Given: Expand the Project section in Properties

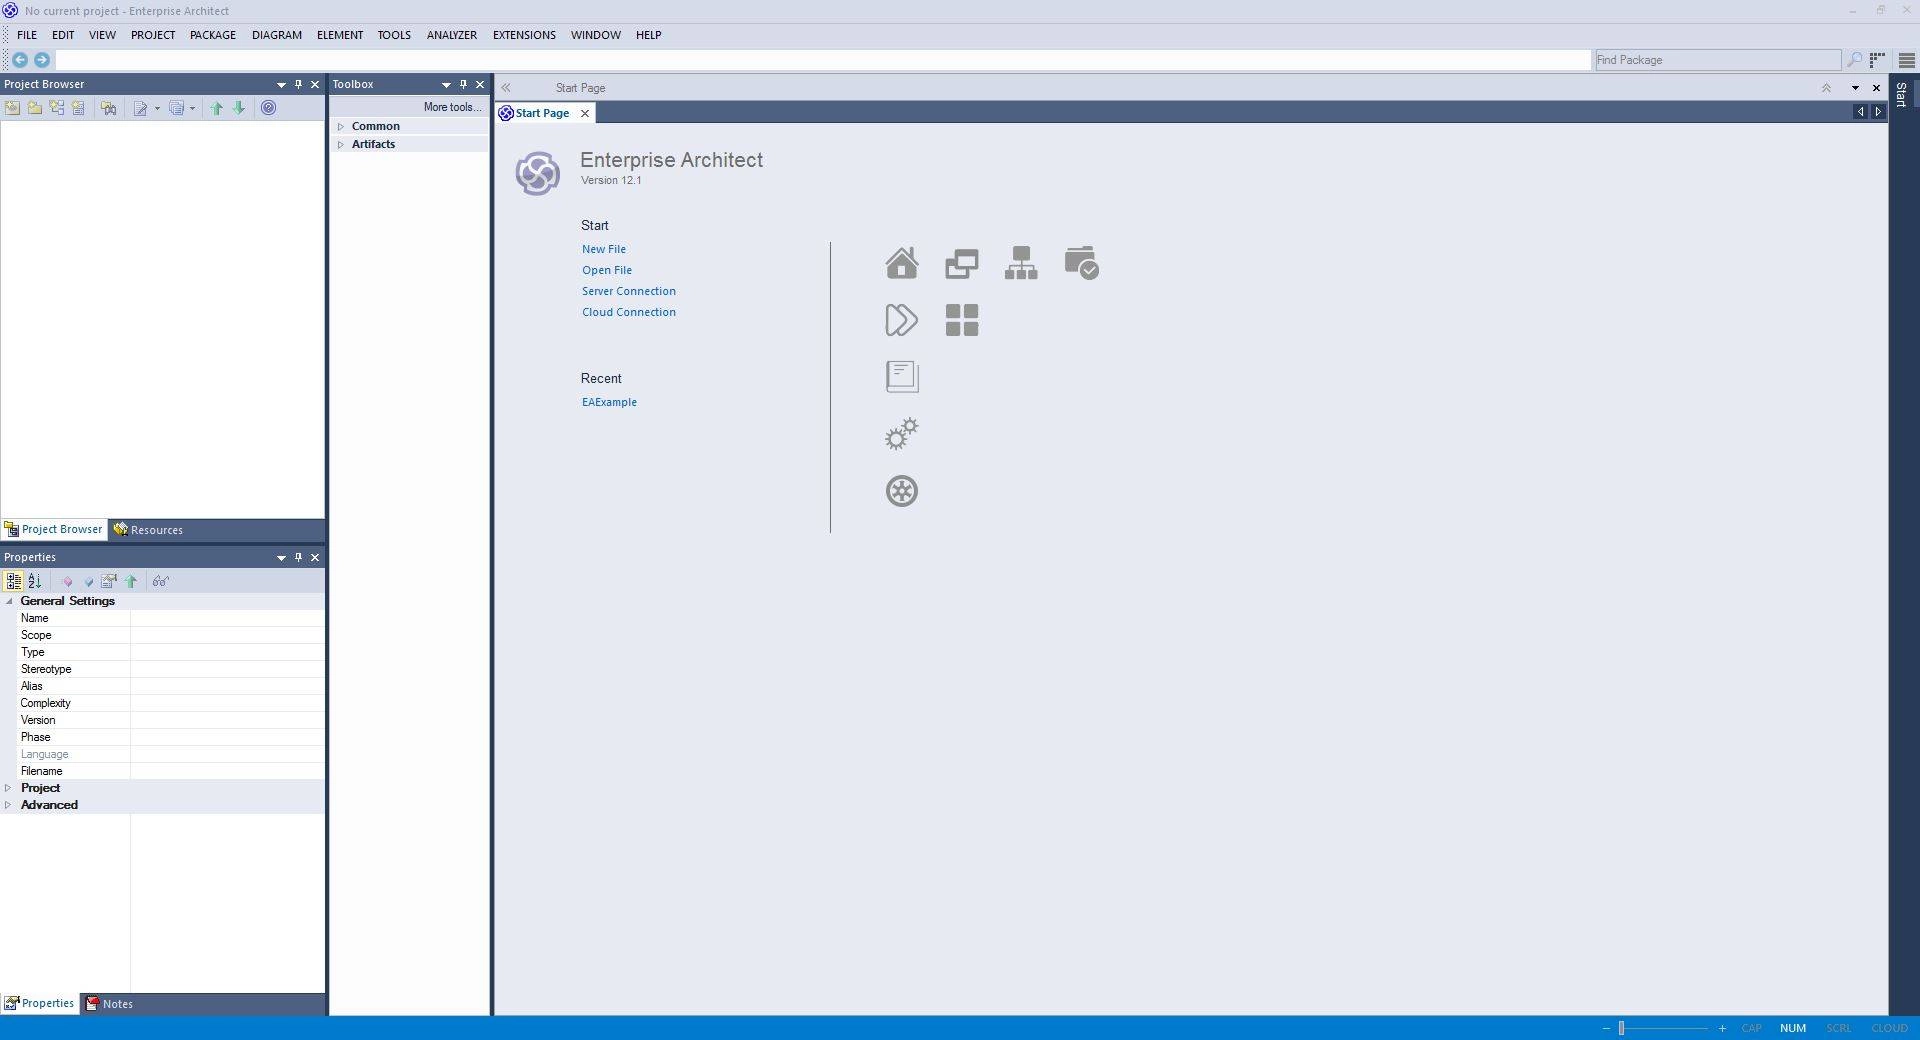Looking at the screenshot, I should point(9,788).
